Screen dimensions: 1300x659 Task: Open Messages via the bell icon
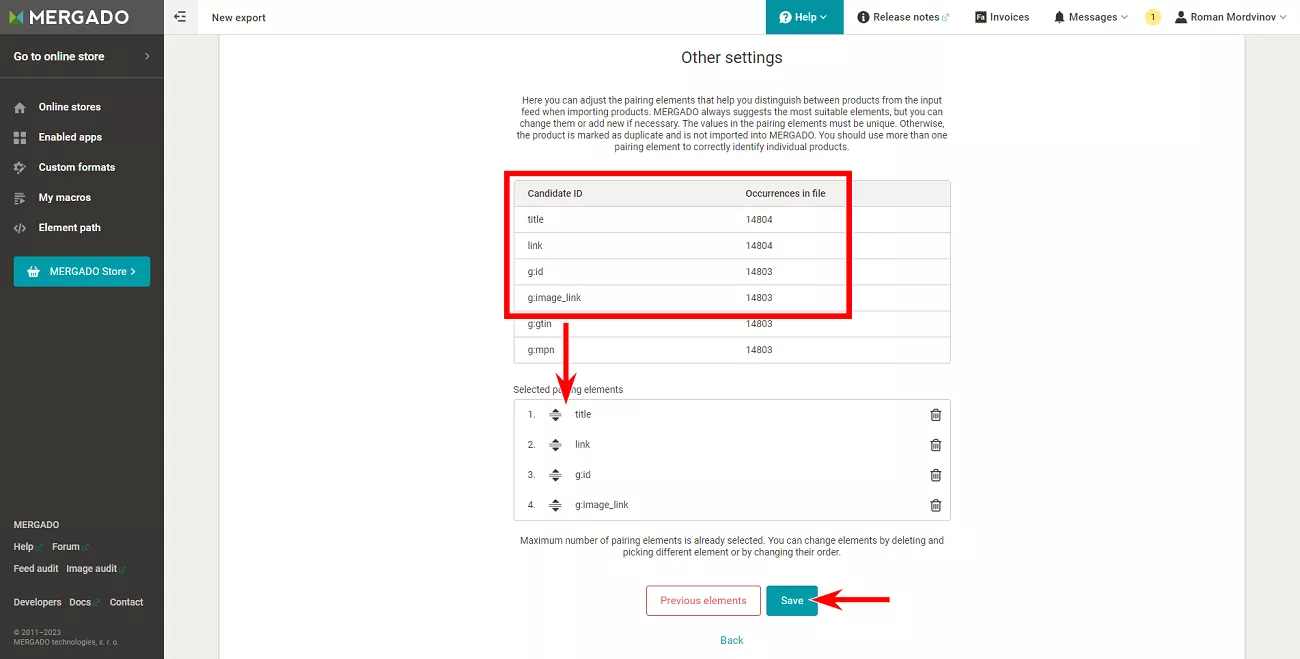pos(1059,17)
